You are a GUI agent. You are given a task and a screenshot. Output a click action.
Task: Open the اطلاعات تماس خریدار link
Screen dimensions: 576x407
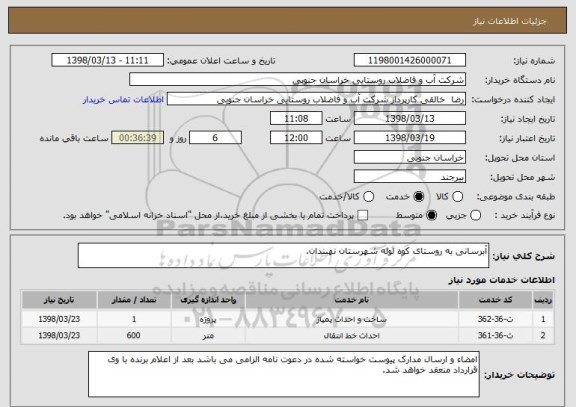123,100
